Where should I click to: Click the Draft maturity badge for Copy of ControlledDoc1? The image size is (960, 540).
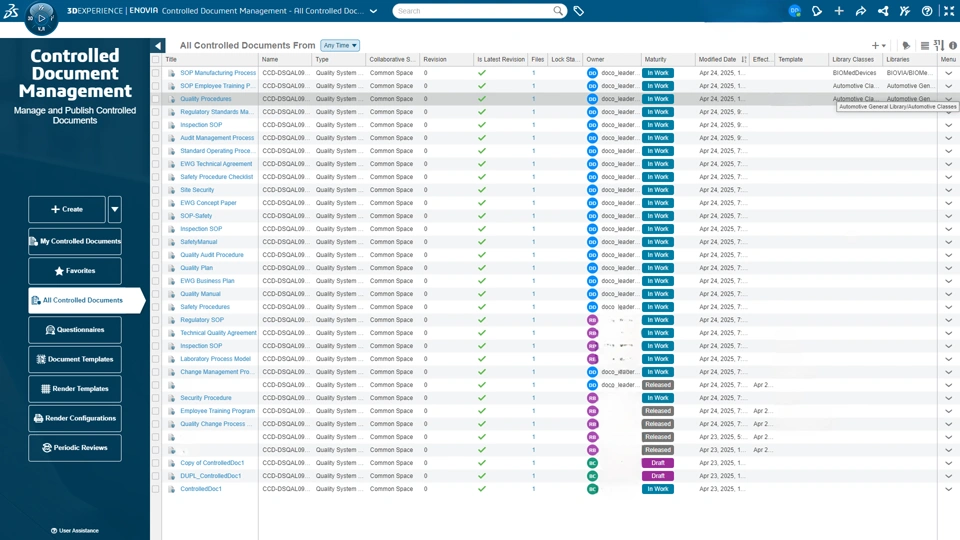tap(658, 463)
